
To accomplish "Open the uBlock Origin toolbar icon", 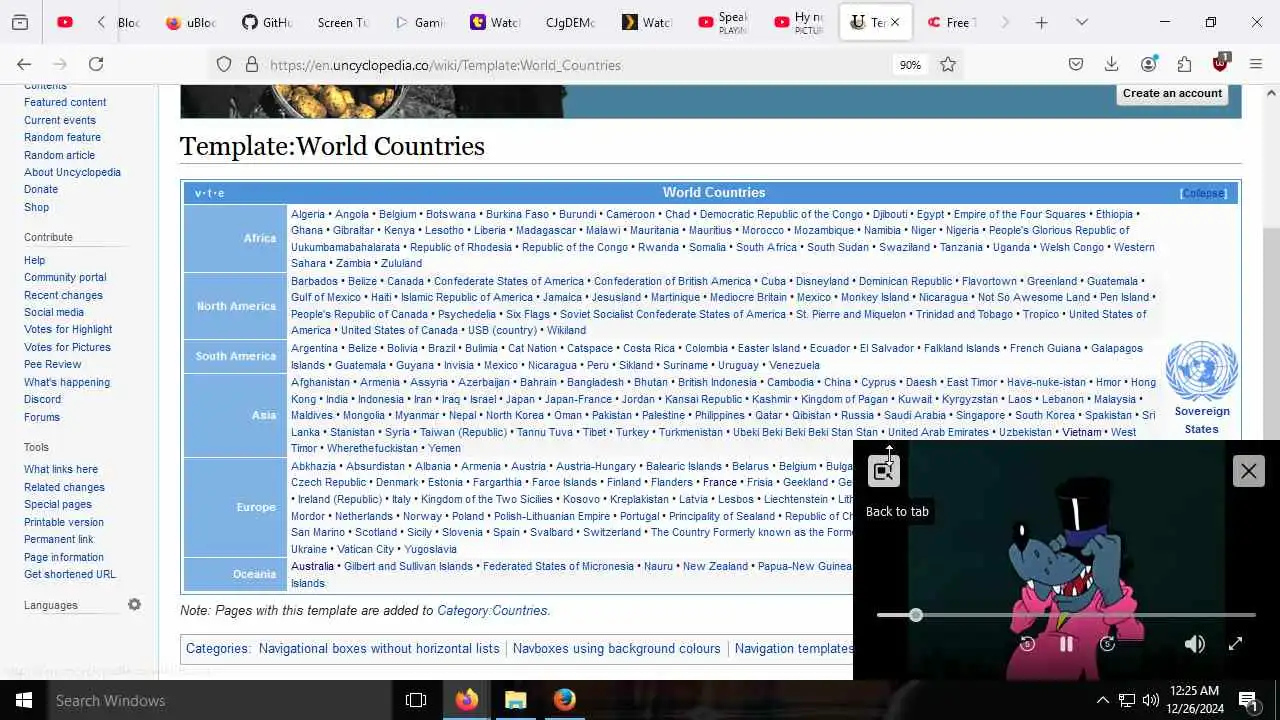I will coord(1220,63).
